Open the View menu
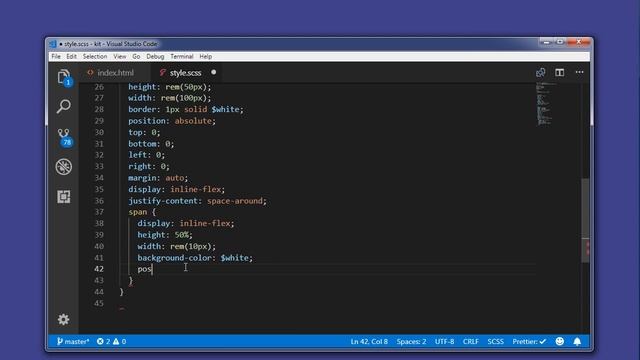 pyautogui.click(x=120, y=56)
